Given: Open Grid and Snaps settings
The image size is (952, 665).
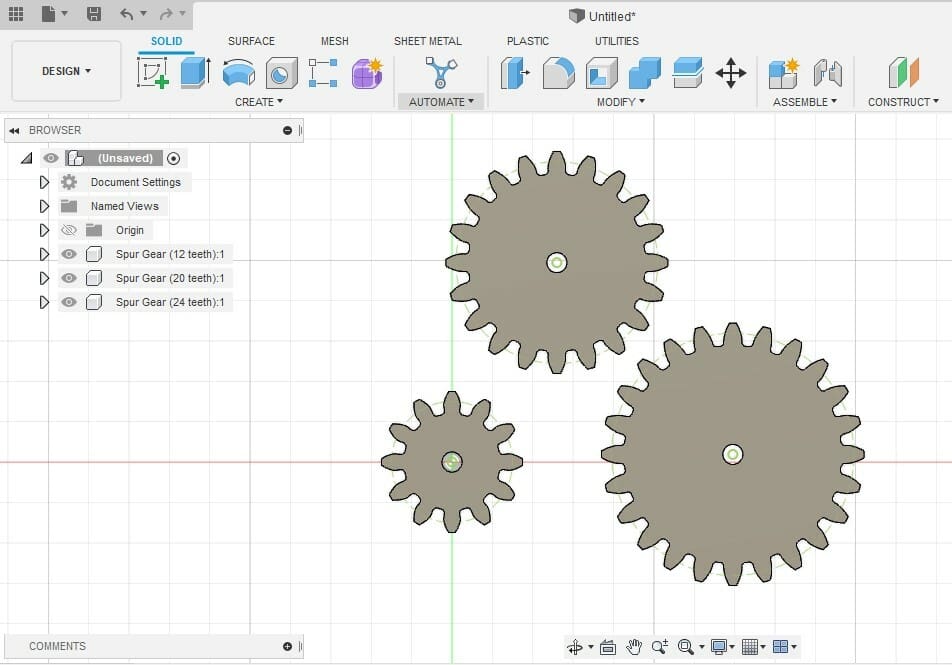Looking at the screenshot, I should tap(750, 647).
